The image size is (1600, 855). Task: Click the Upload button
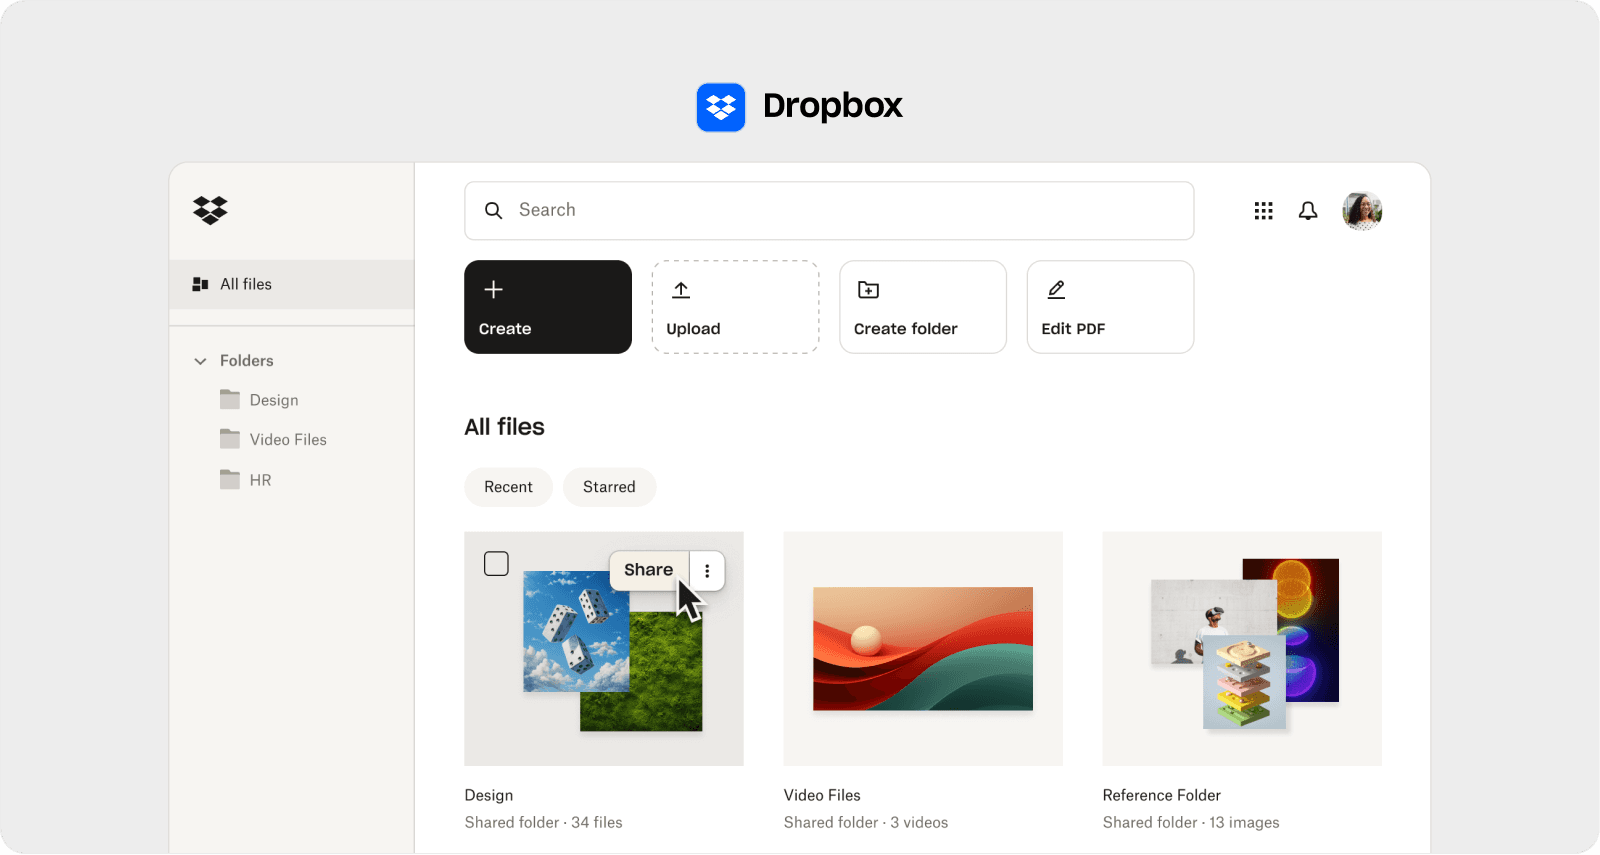pyautogui.click(x=735, y=307)
